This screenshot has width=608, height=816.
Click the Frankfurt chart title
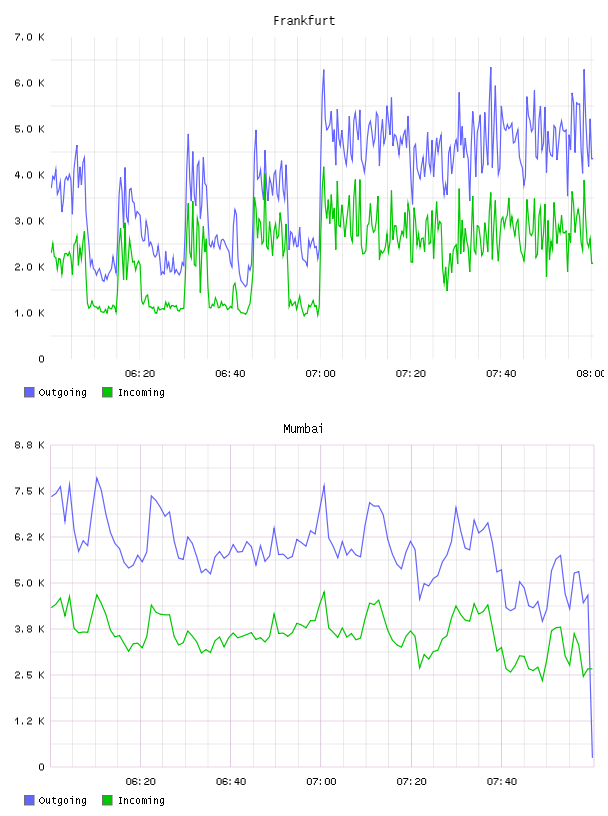coord(304,21)
